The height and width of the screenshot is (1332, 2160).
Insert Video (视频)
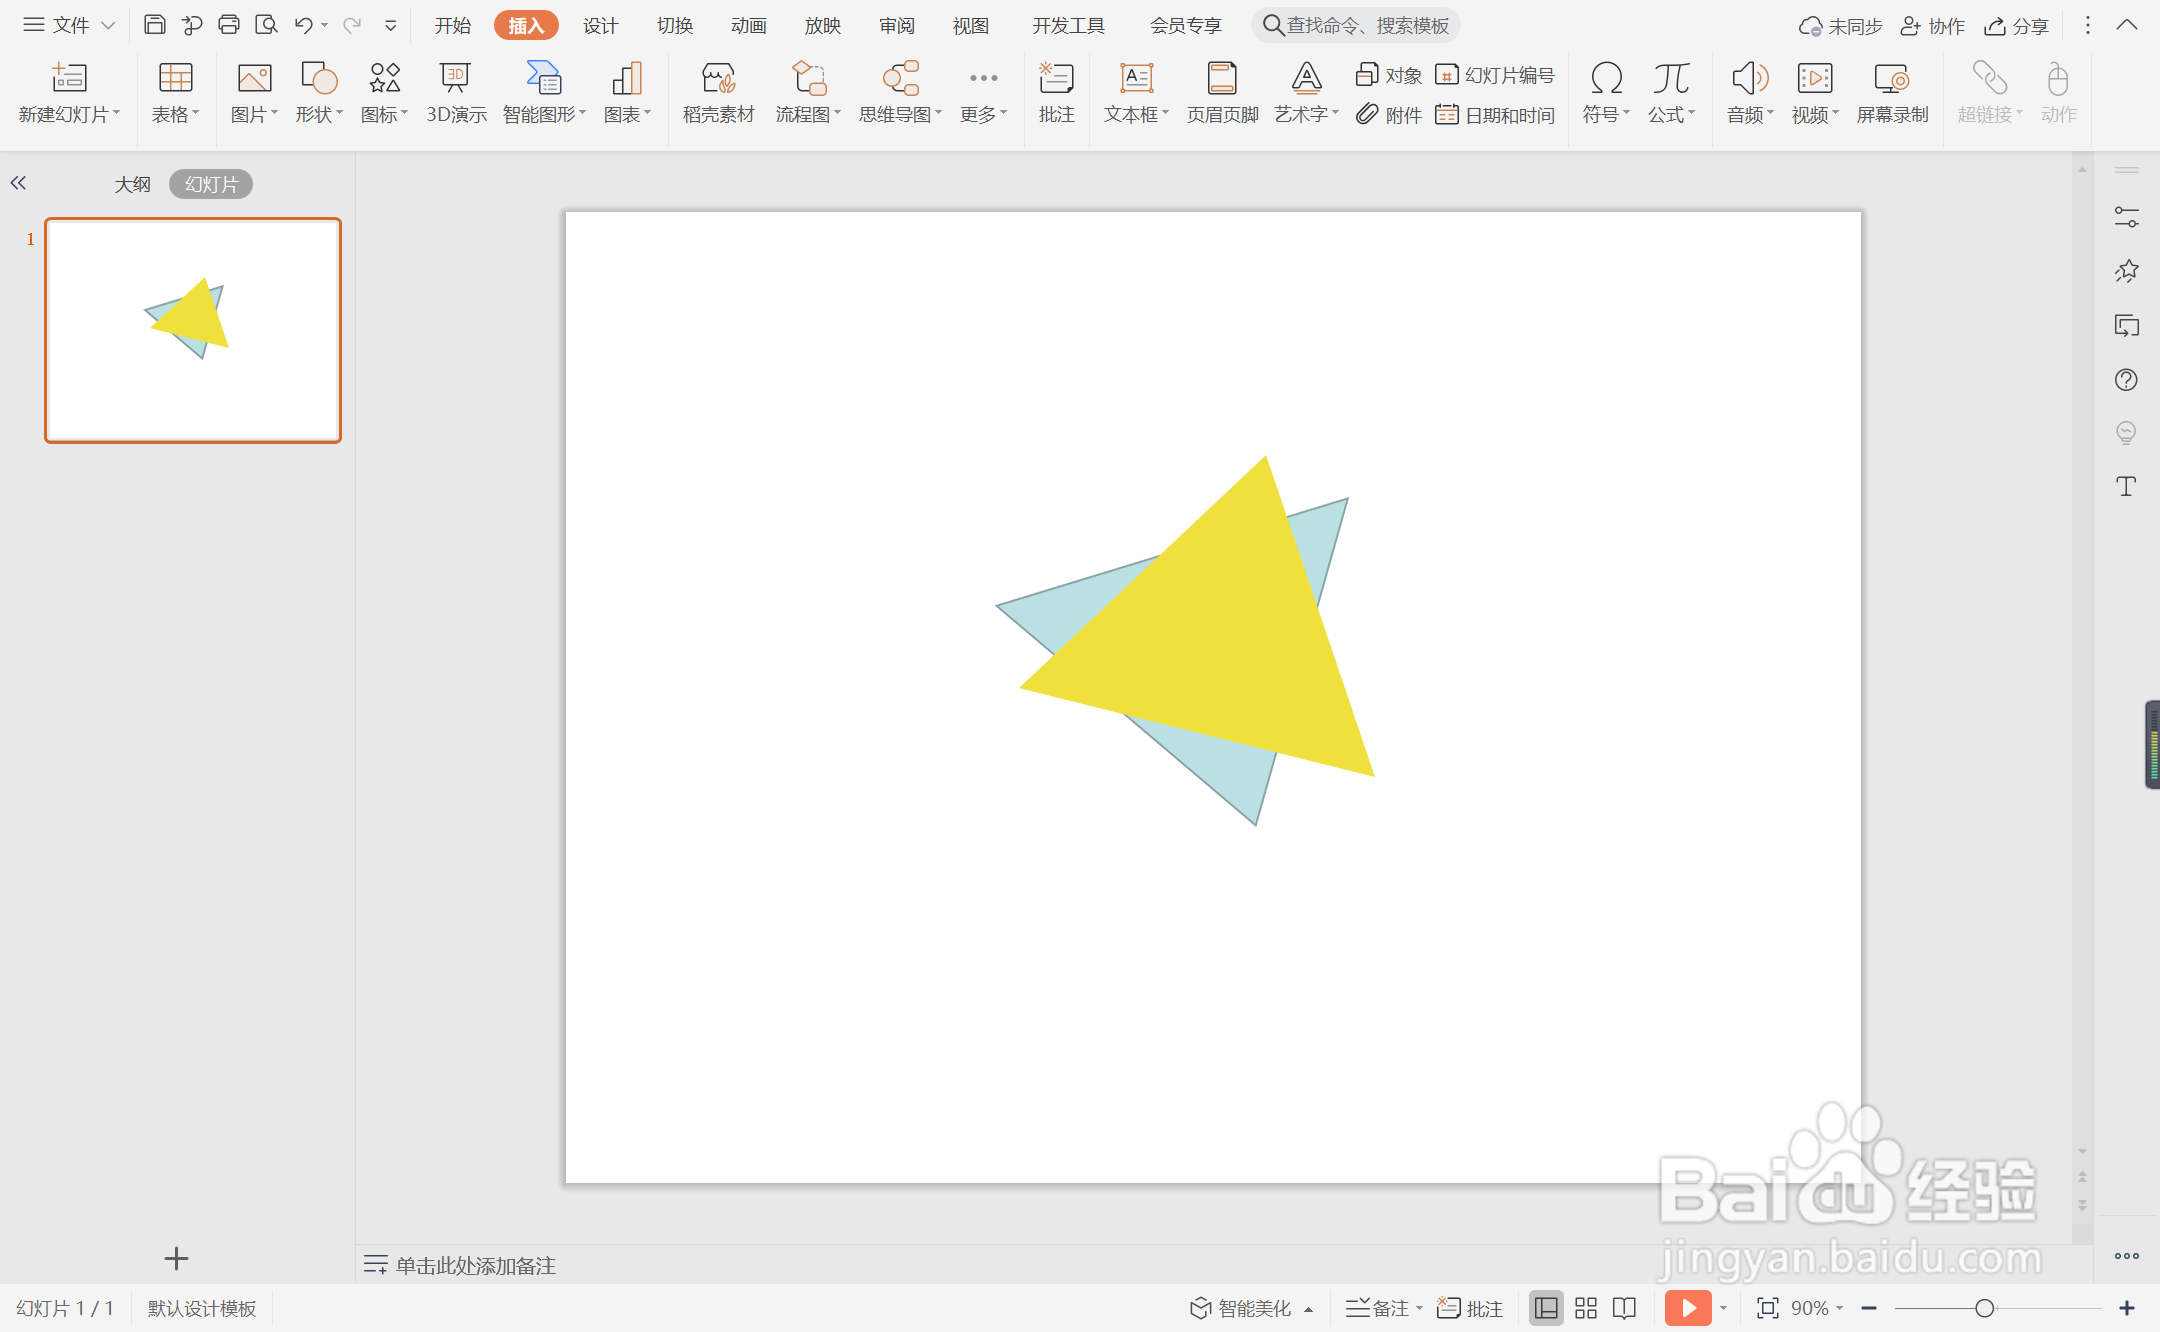pos(1815,92)
